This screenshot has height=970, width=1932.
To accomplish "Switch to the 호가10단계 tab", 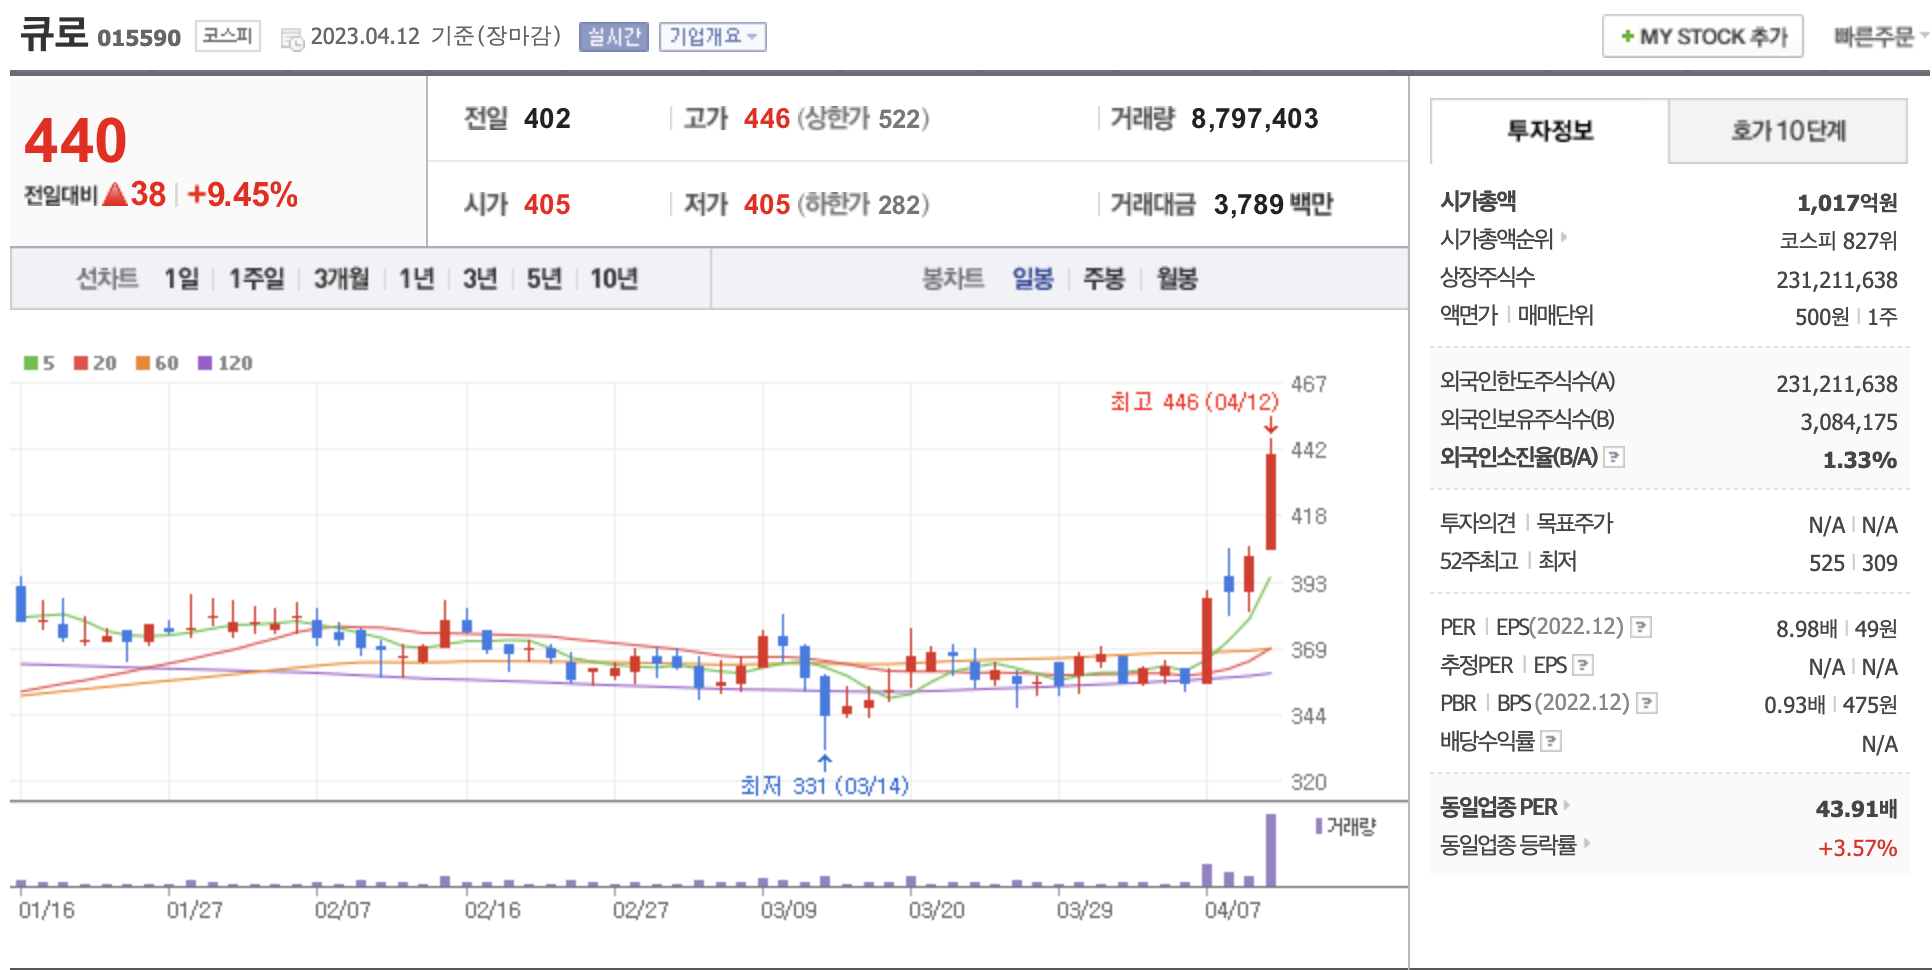I will pos(1787,131).
